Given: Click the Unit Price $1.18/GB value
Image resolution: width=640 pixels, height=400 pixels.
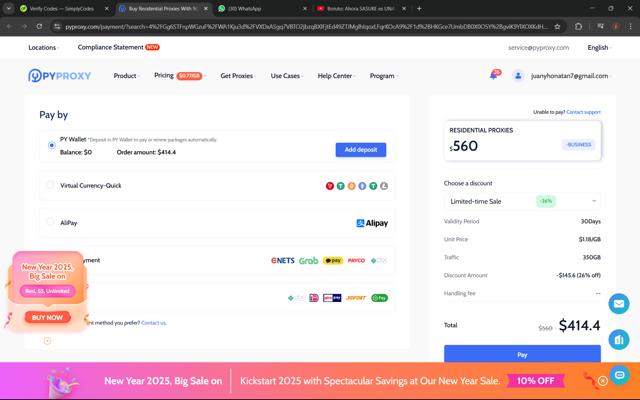Looking at the screenshot, I should pyautogui.click(x=589, y=240).
